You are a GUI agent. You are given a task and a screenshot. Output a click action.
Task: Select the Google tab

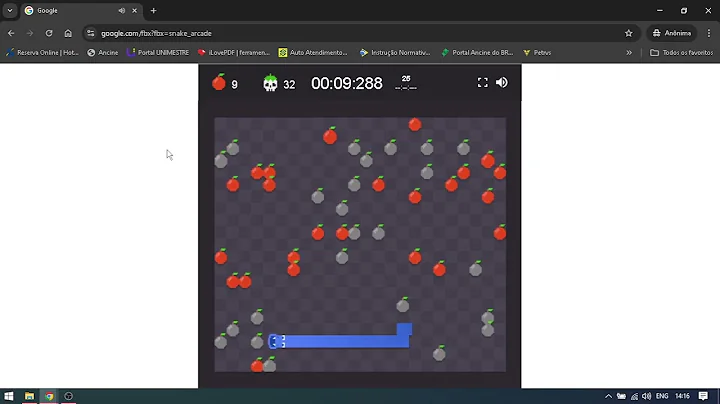point(81,11)
